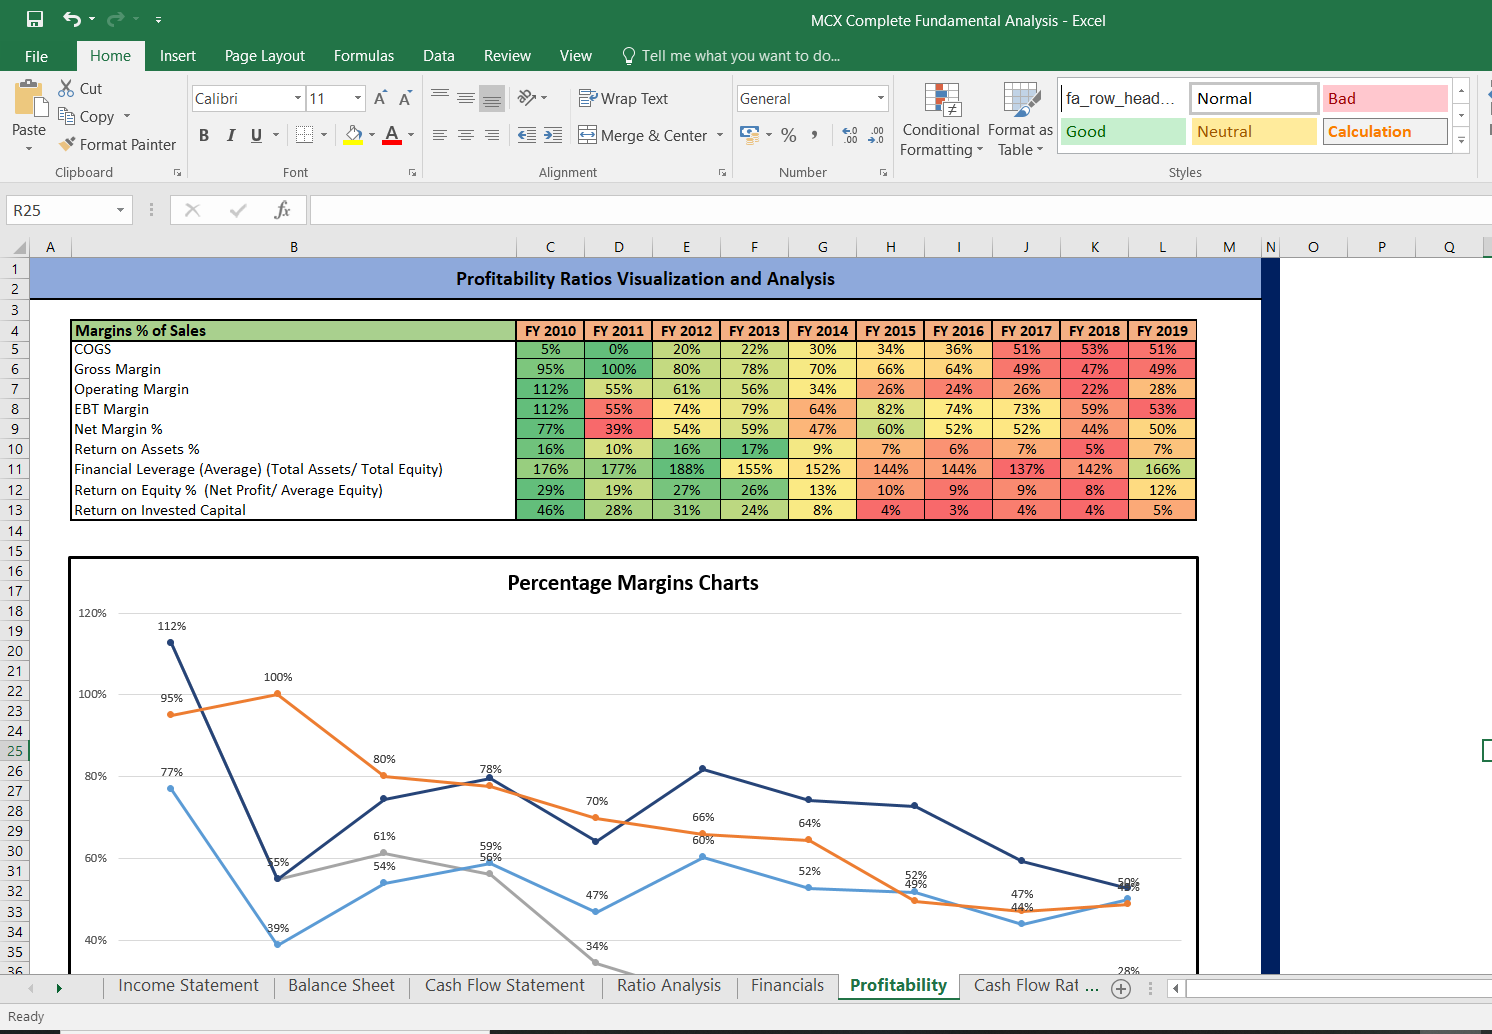Click the Insert Function fx icon
This screenshot has width=1492, height=1034.
point(283,210)
